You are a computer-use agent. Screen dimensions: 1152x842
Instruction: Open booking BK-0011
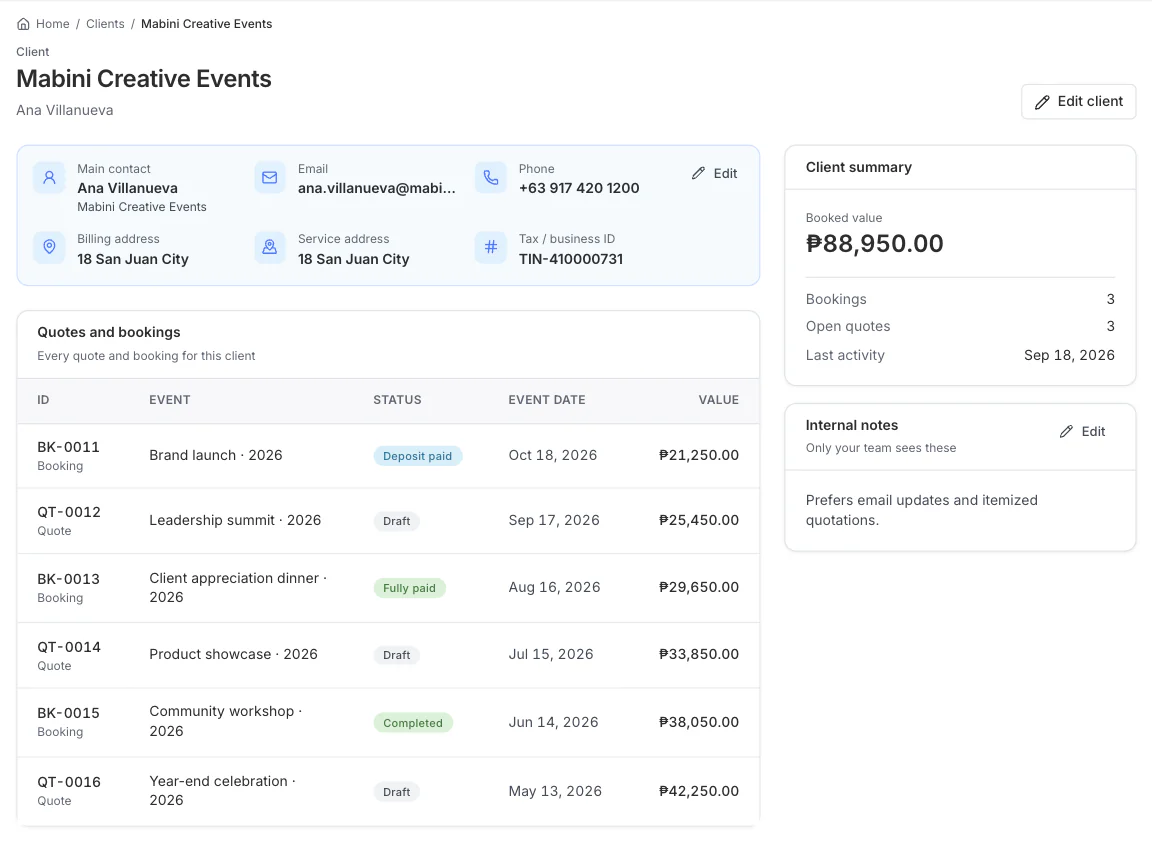68,447
